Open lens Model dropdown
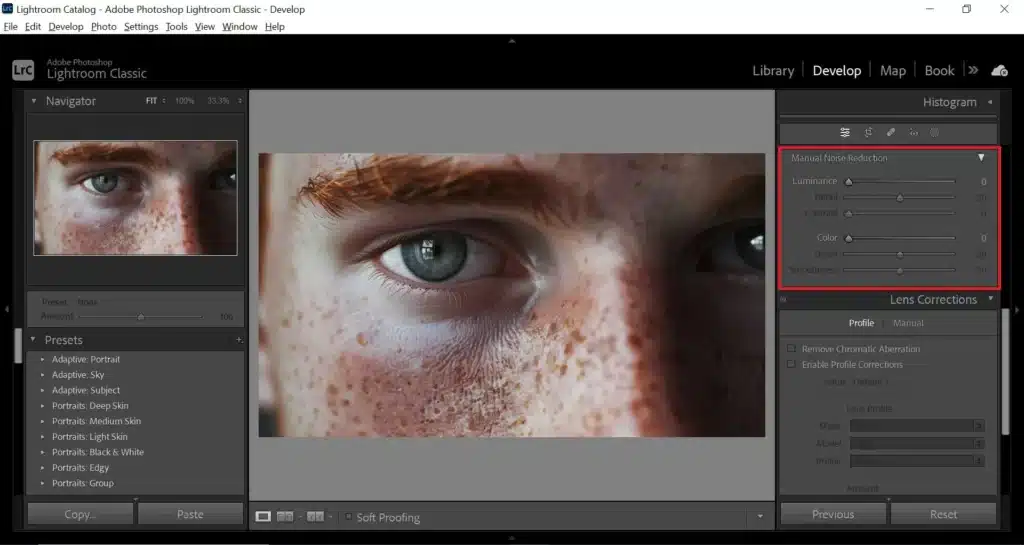The width and height of the screenshot is (1024, 545). tap(916, 443)
